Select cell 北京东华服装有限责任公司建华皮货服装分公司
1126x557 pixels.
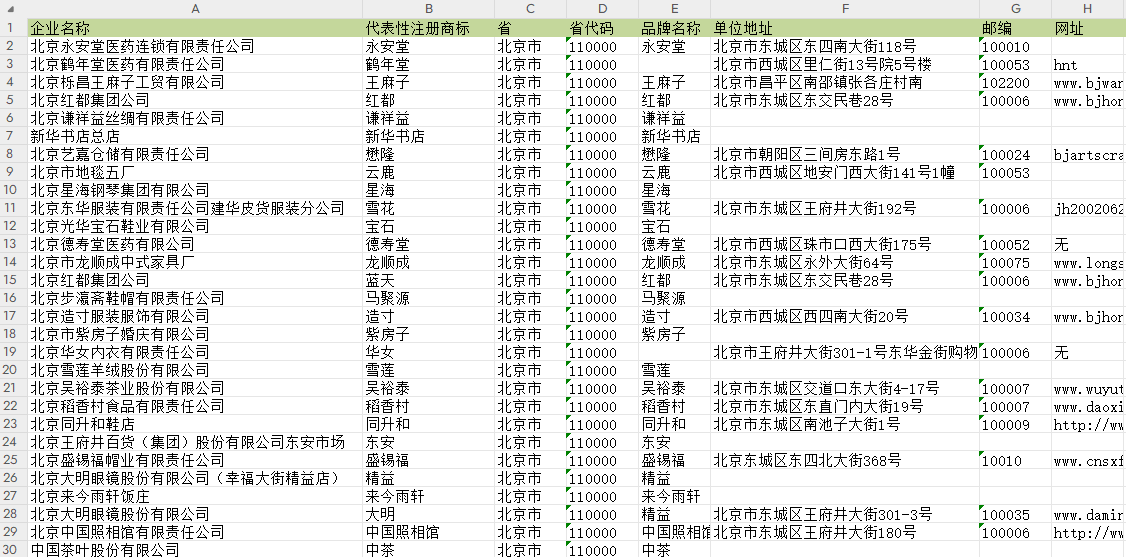(x=195, y=208)
